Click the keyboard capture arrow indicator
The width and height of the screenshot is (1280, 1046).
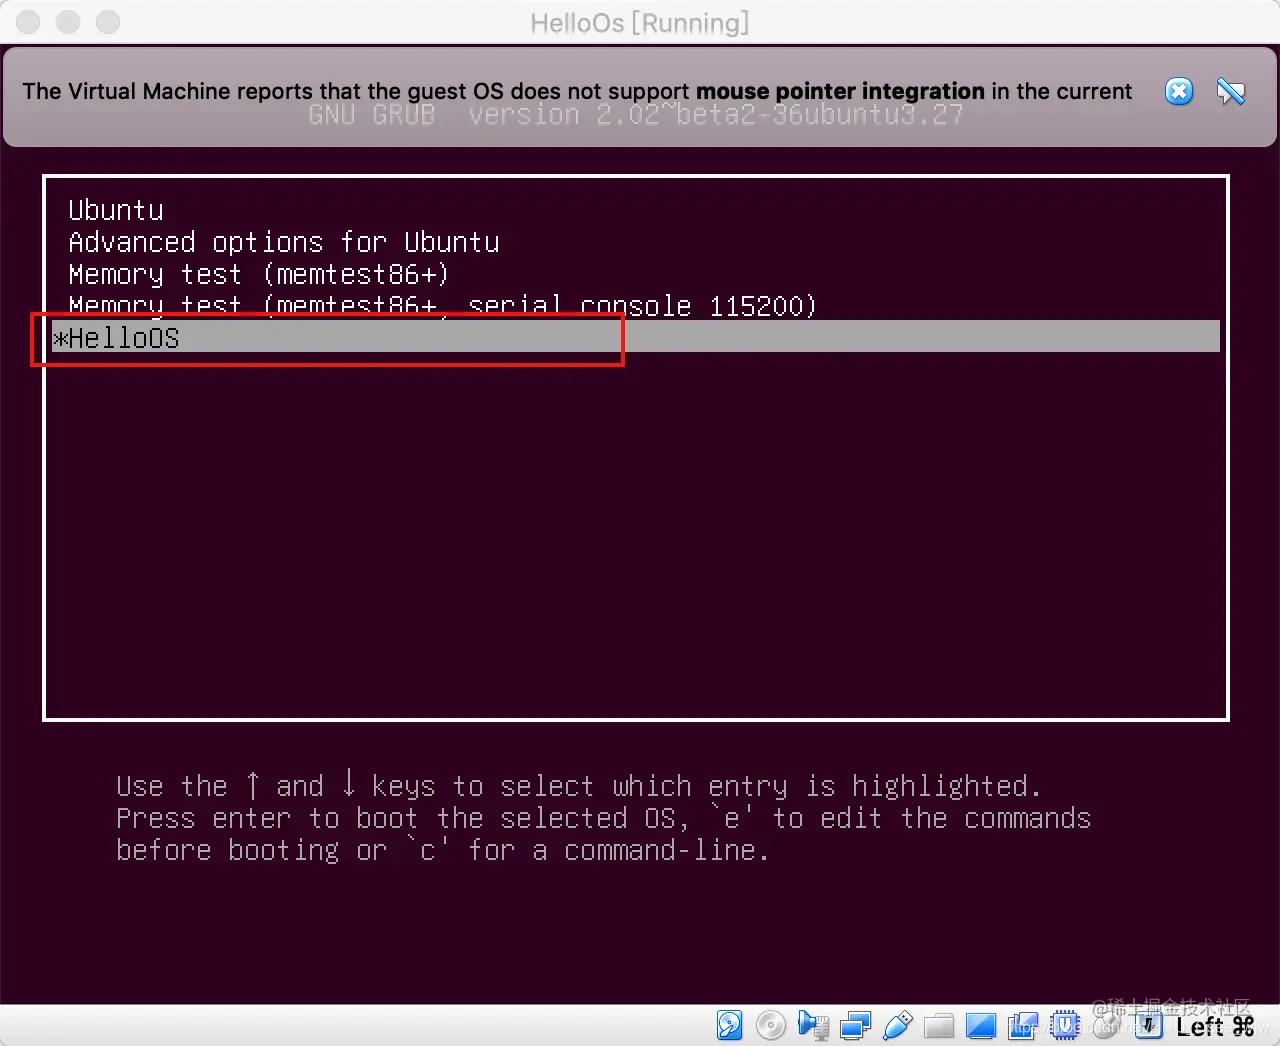click(x=1149, y=1025)
